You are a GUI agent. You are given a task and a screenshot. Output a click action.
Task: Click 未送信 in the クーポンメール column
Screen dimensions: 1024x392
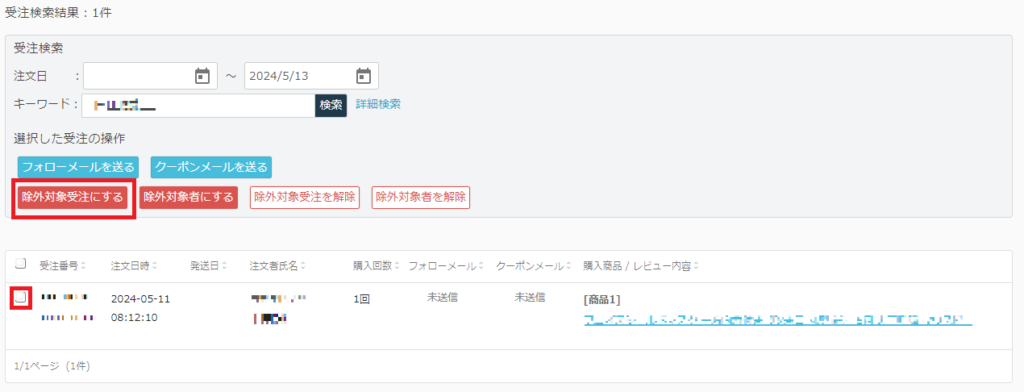(530, 297)
